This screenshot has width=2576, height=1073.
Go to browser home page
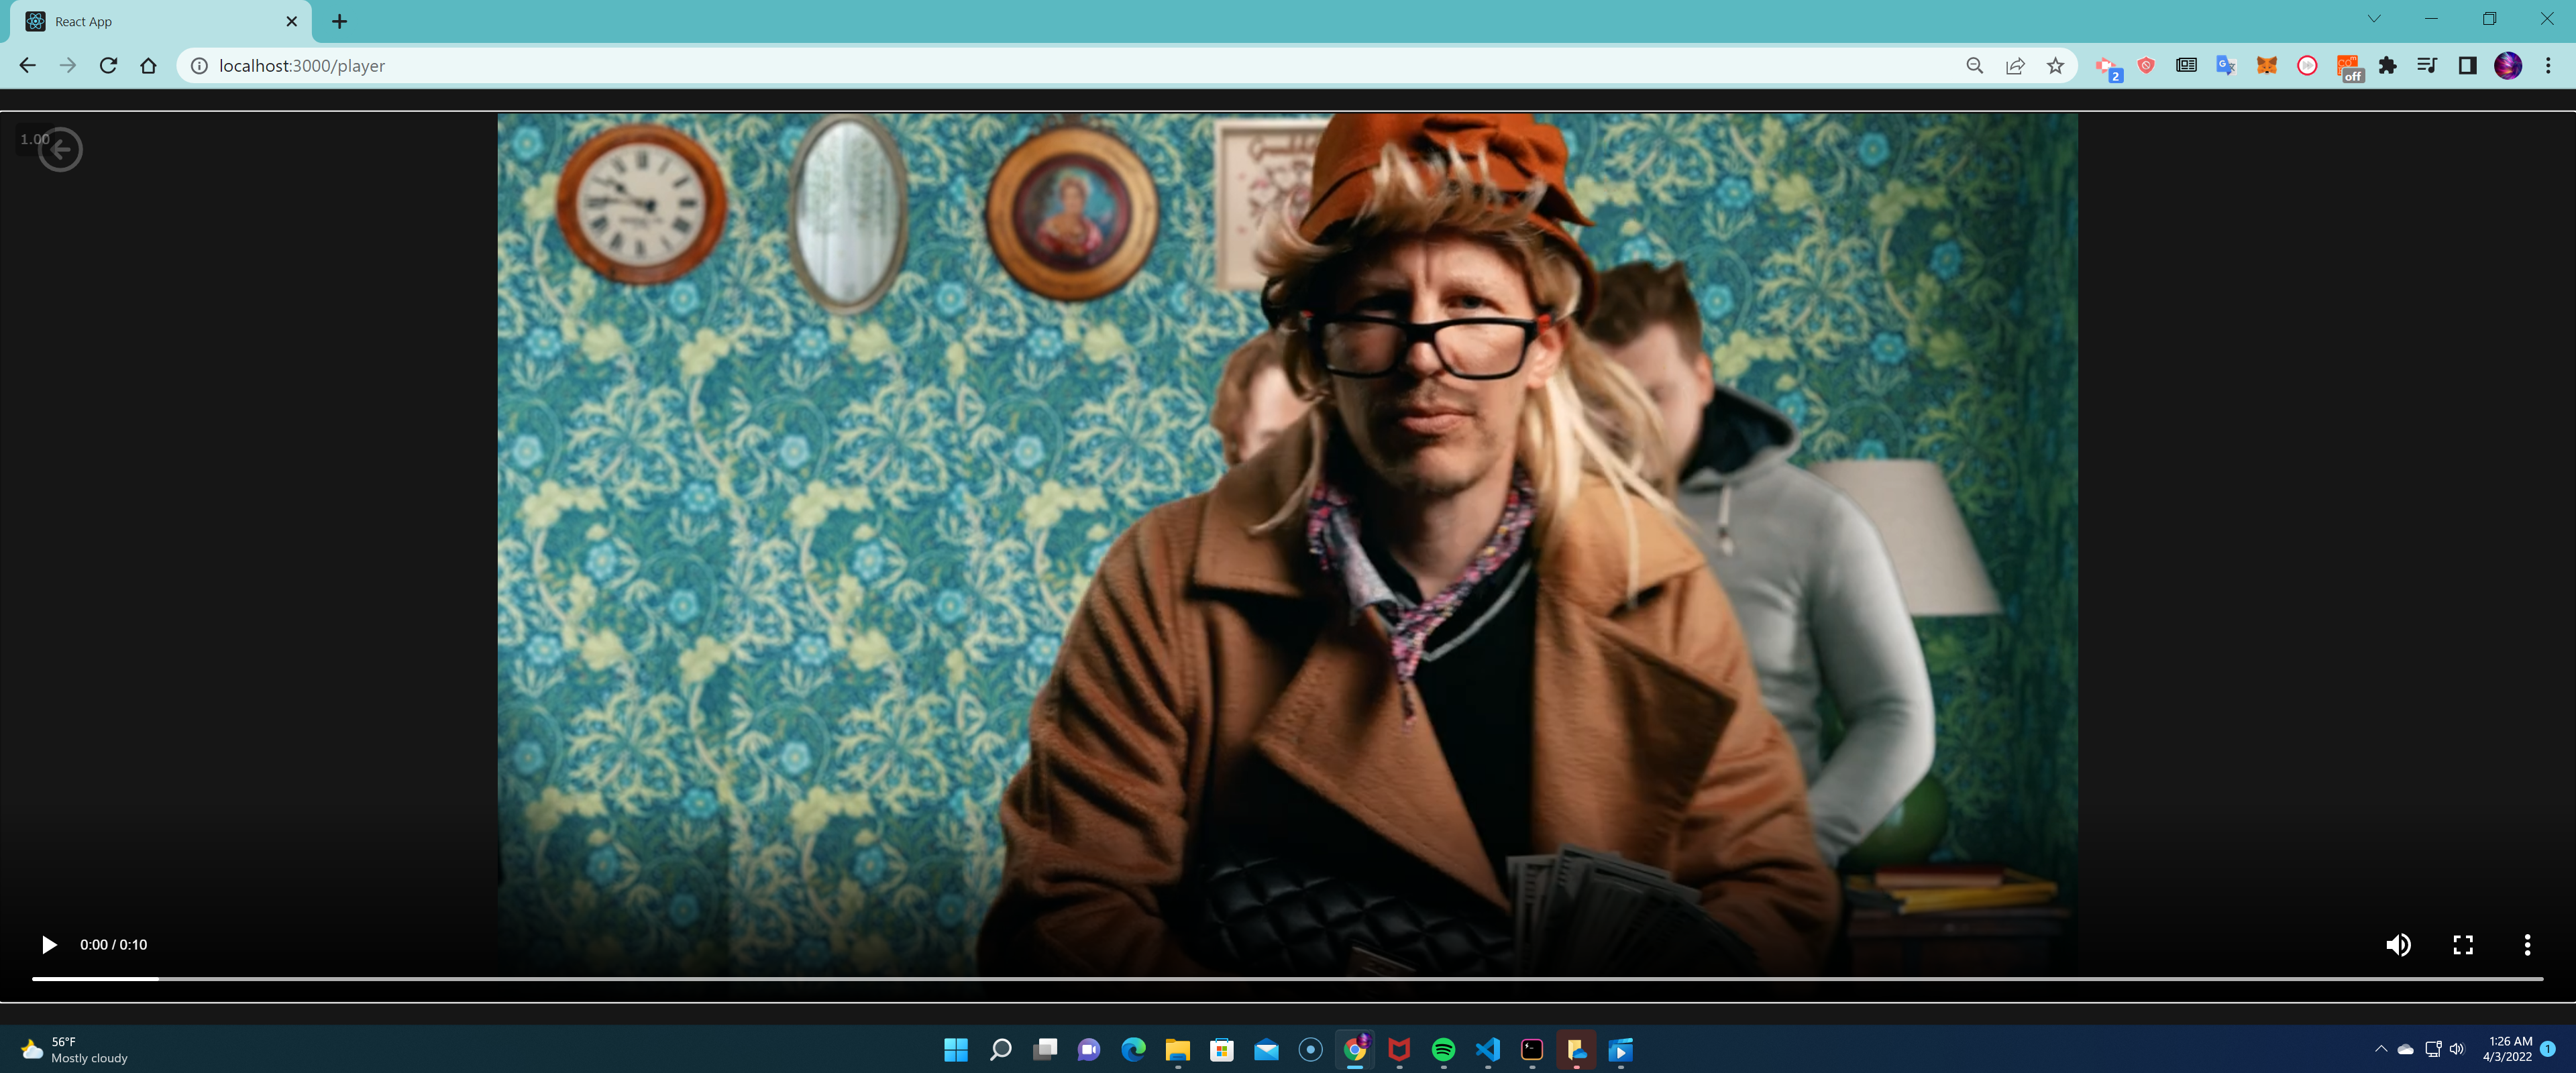coord(149,65)
